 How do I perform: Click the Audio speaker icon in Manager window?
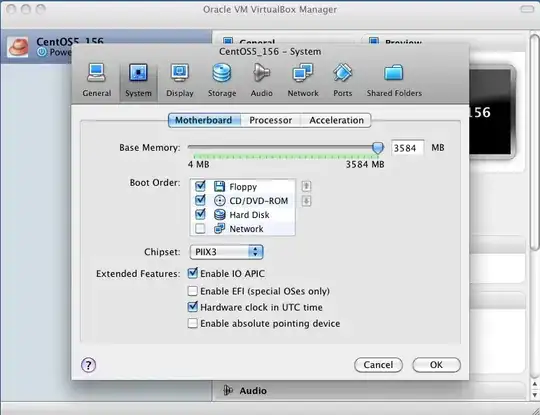click(x=228, y=390)
